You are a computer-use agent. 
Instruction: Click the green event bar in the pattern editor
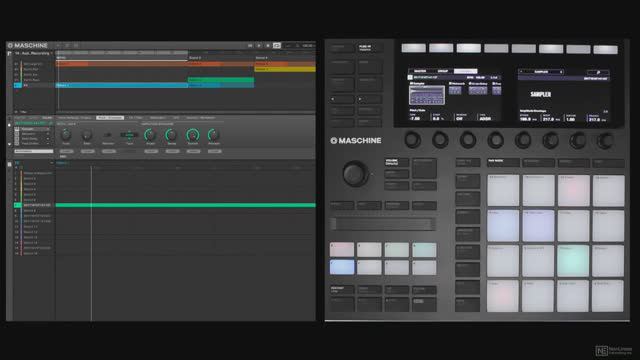186,205
